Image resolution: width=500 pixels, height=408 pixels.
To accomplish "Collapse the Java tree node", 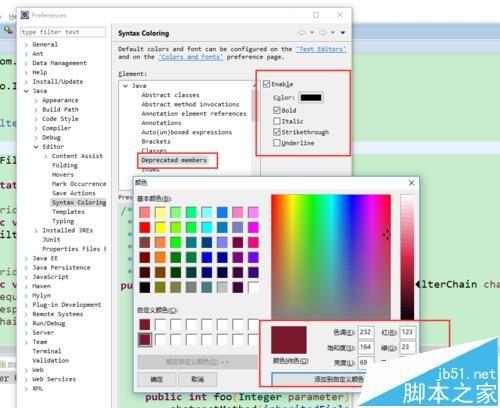I will (x=26, y=91).
